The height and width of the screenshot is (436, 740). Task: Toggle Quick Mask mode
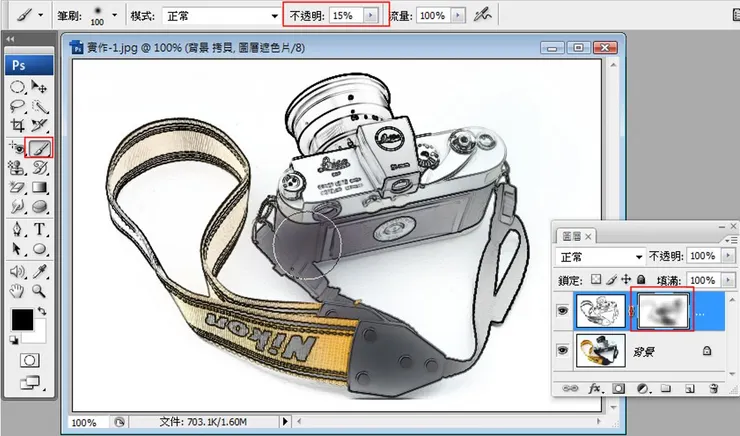pyautogui.click(x=29, y=361)
